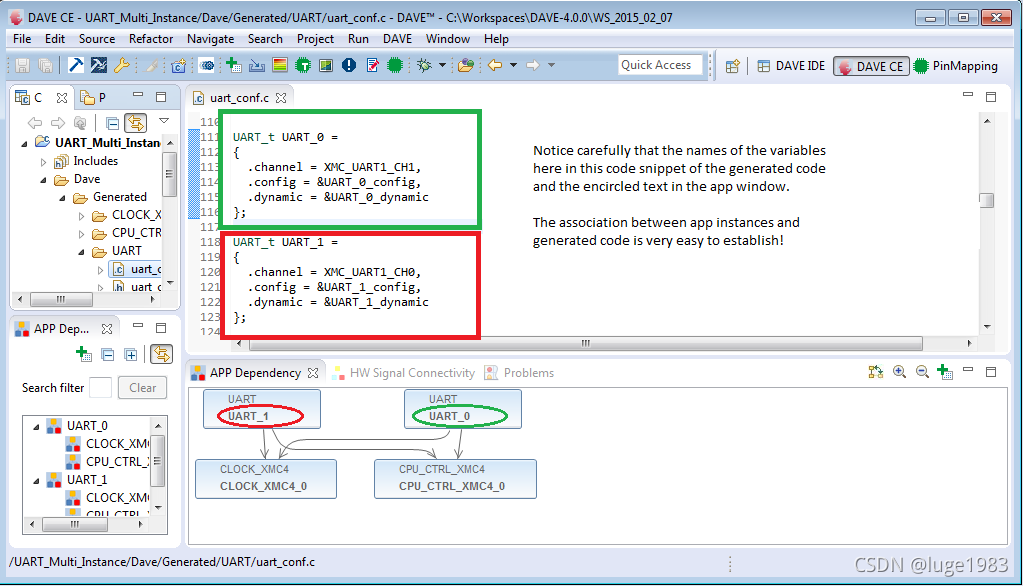Switch to the PinMapping perspective

(x=956, y=66)
